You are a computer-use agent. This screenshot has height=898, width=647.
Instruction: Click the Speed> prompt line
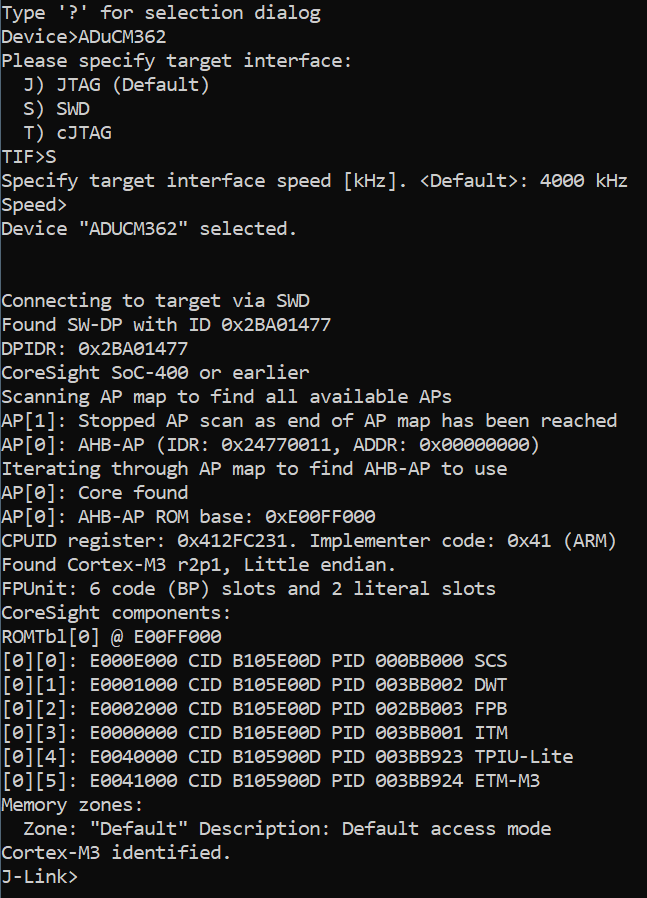click(x=34, y=205)
